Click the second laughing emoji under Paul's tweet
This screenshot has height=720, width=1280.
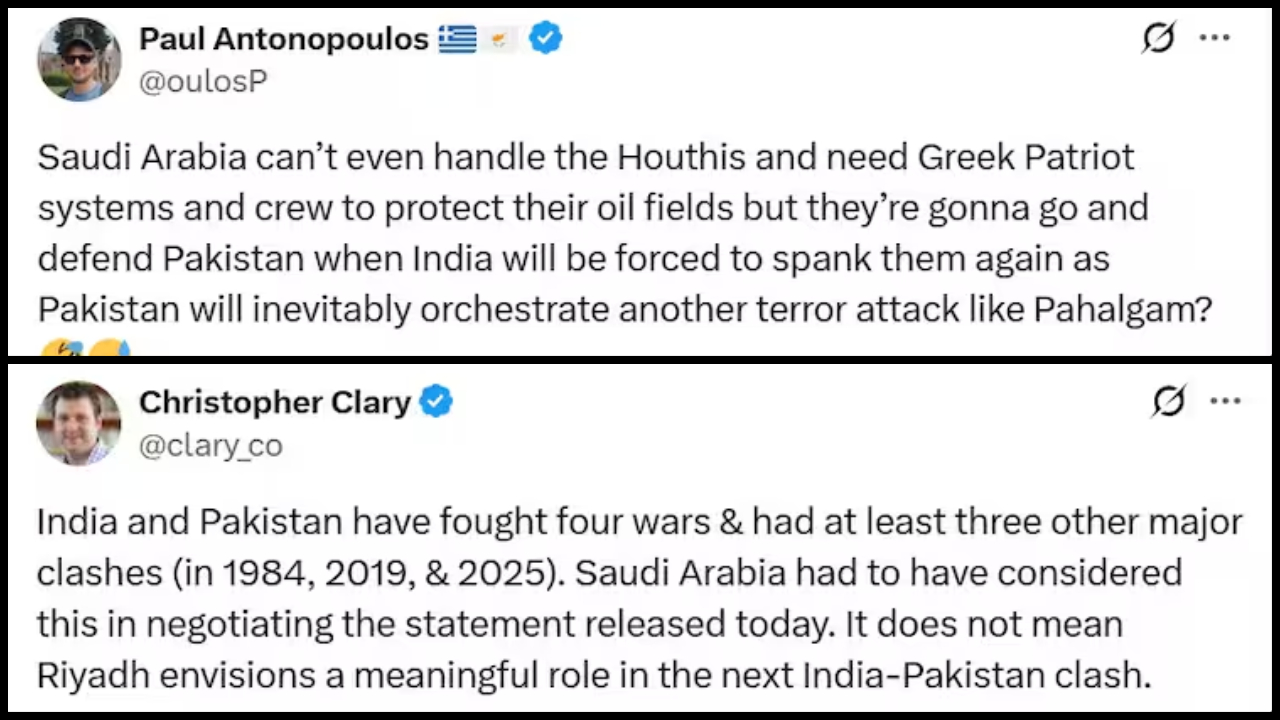[x=108, y=348]
